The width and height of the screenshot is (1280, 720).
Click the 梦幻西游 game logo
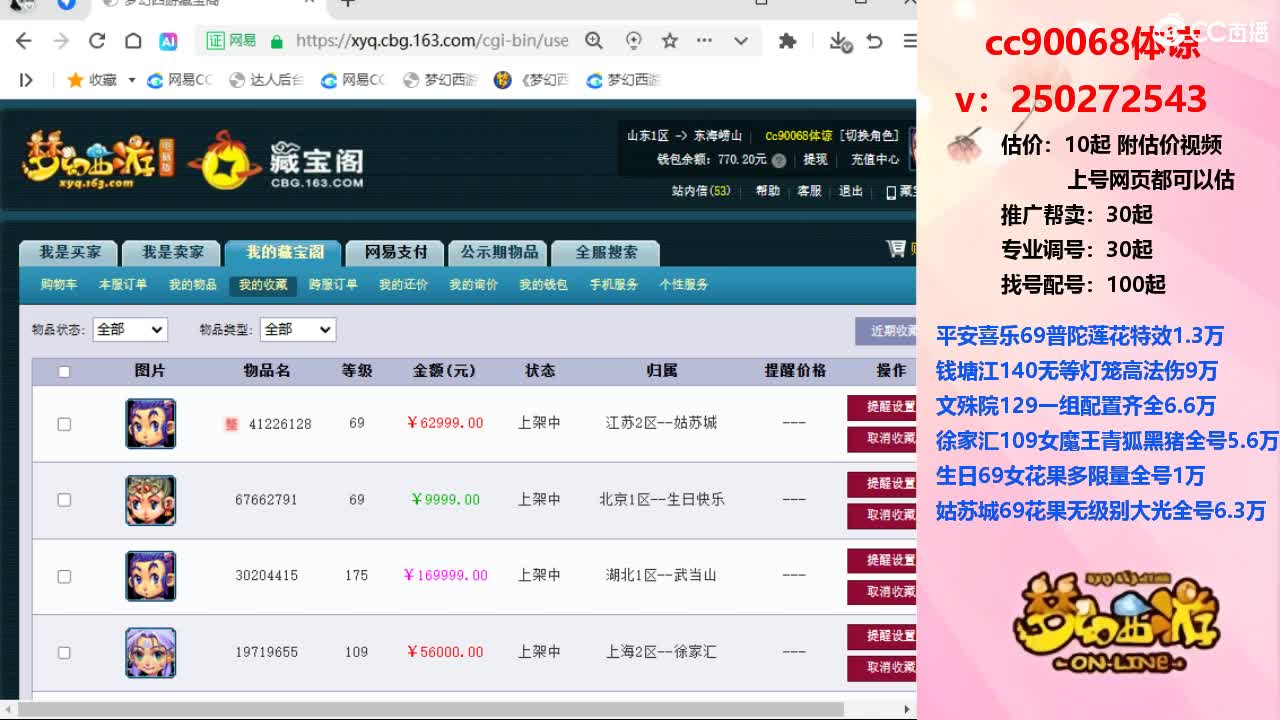[98, 160]
